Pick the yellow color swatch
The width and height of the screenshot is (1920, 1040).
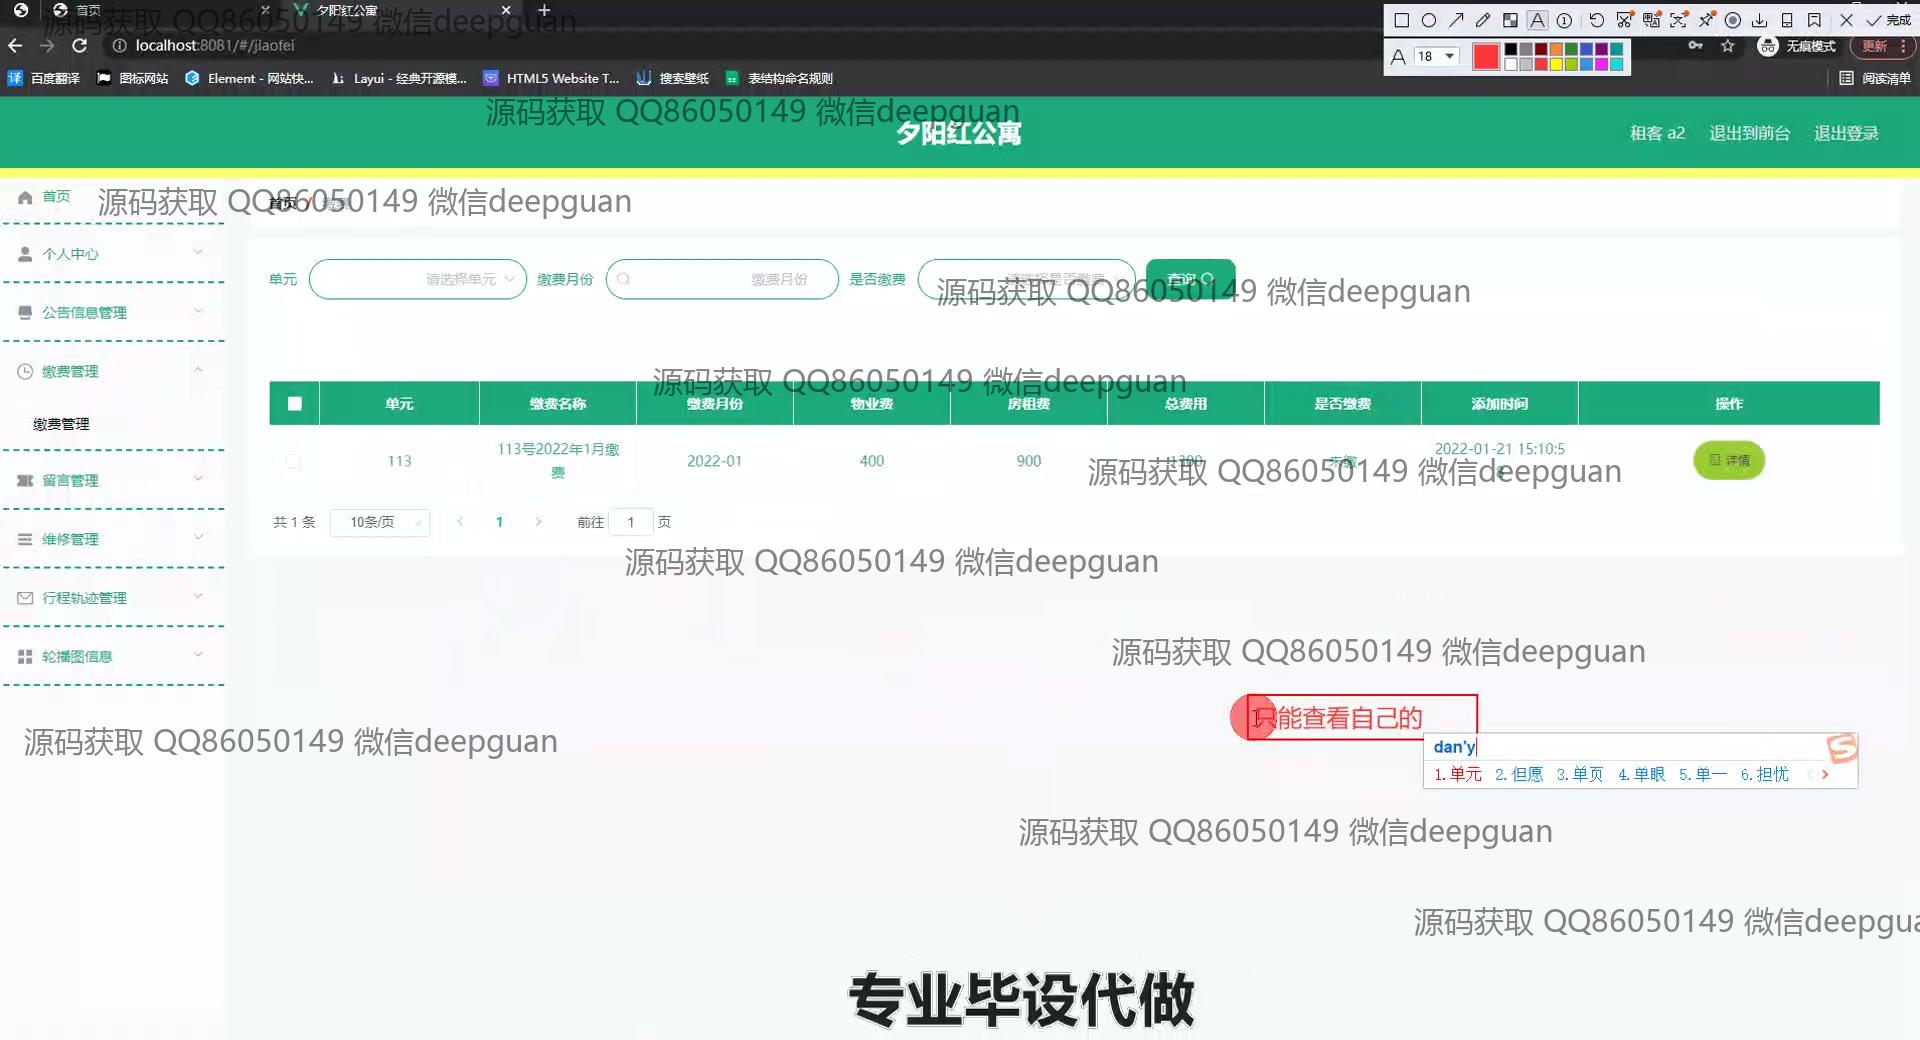1556,64
